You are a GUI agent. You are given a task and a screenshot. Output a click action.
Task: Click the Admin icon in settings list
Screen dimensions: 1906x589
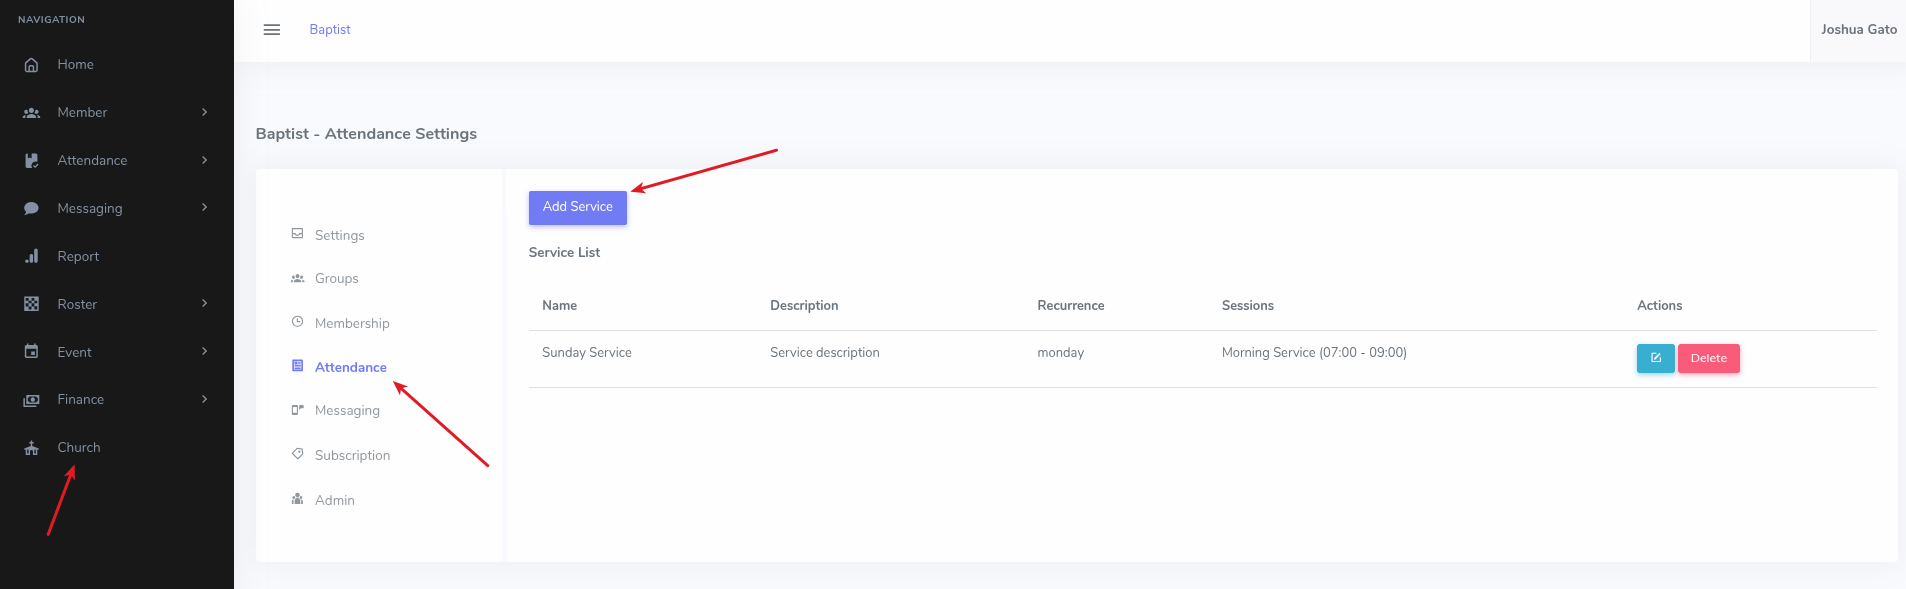coord(297,499)
